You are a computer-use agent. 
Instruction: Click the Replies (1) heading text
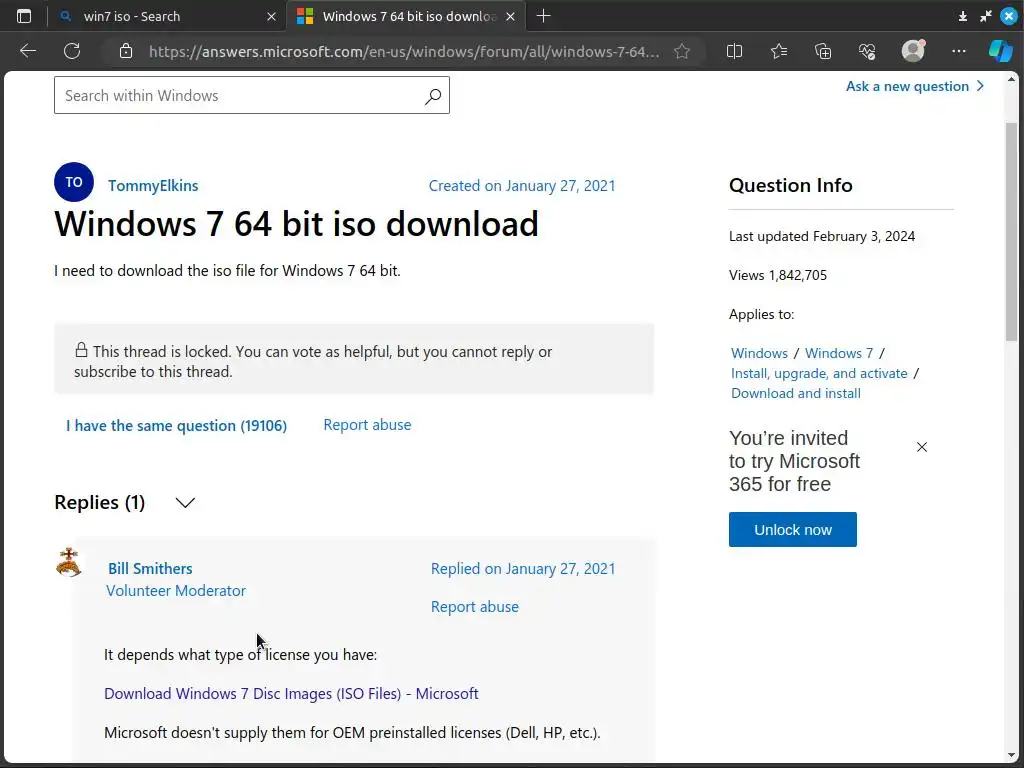(100, 502)
